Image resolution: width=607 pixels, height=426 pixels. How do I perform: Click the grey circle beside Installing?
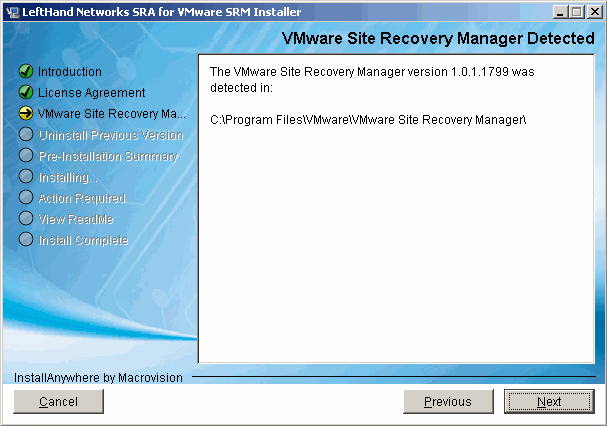click(x=26, y=177)
